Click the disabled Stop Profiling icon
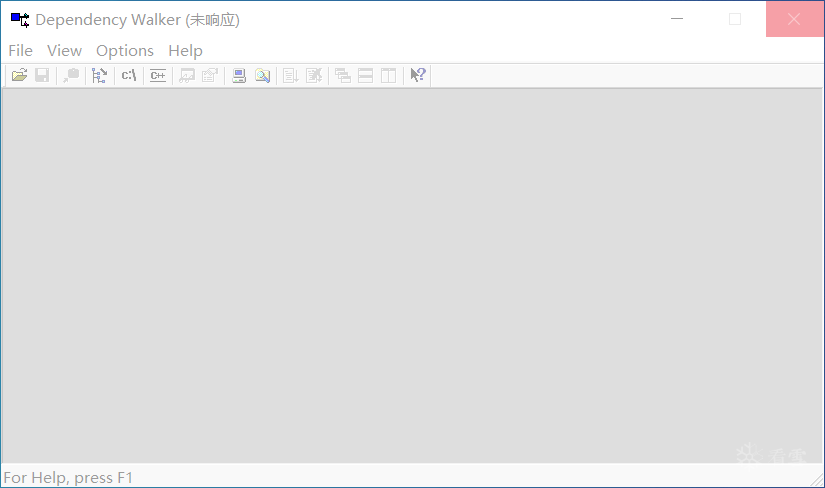 (x=314, y=75)
